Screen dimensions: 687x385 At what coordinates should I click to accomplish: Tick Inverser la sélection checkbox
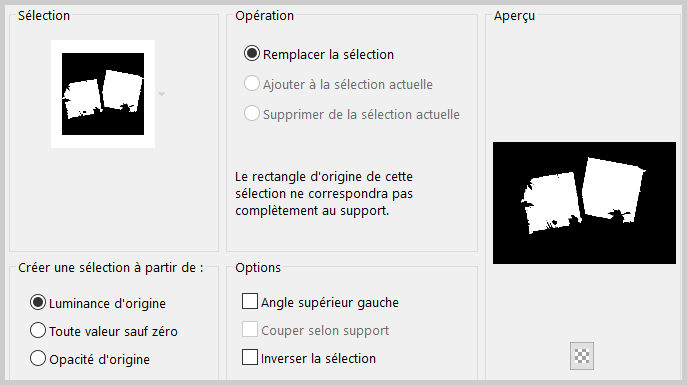coord(250,358)
